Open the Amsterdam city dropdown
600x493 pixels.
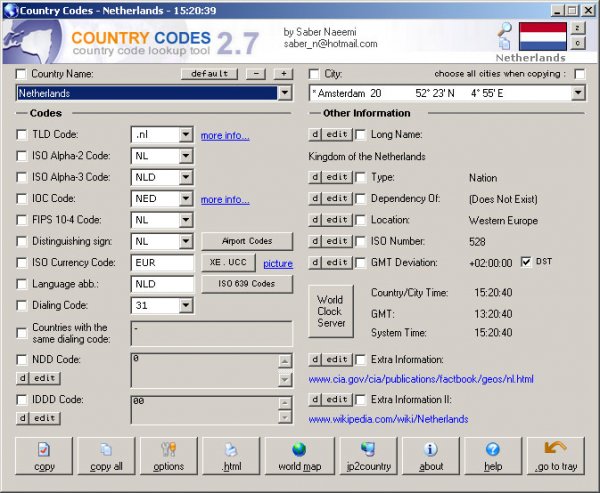[578, 93]
